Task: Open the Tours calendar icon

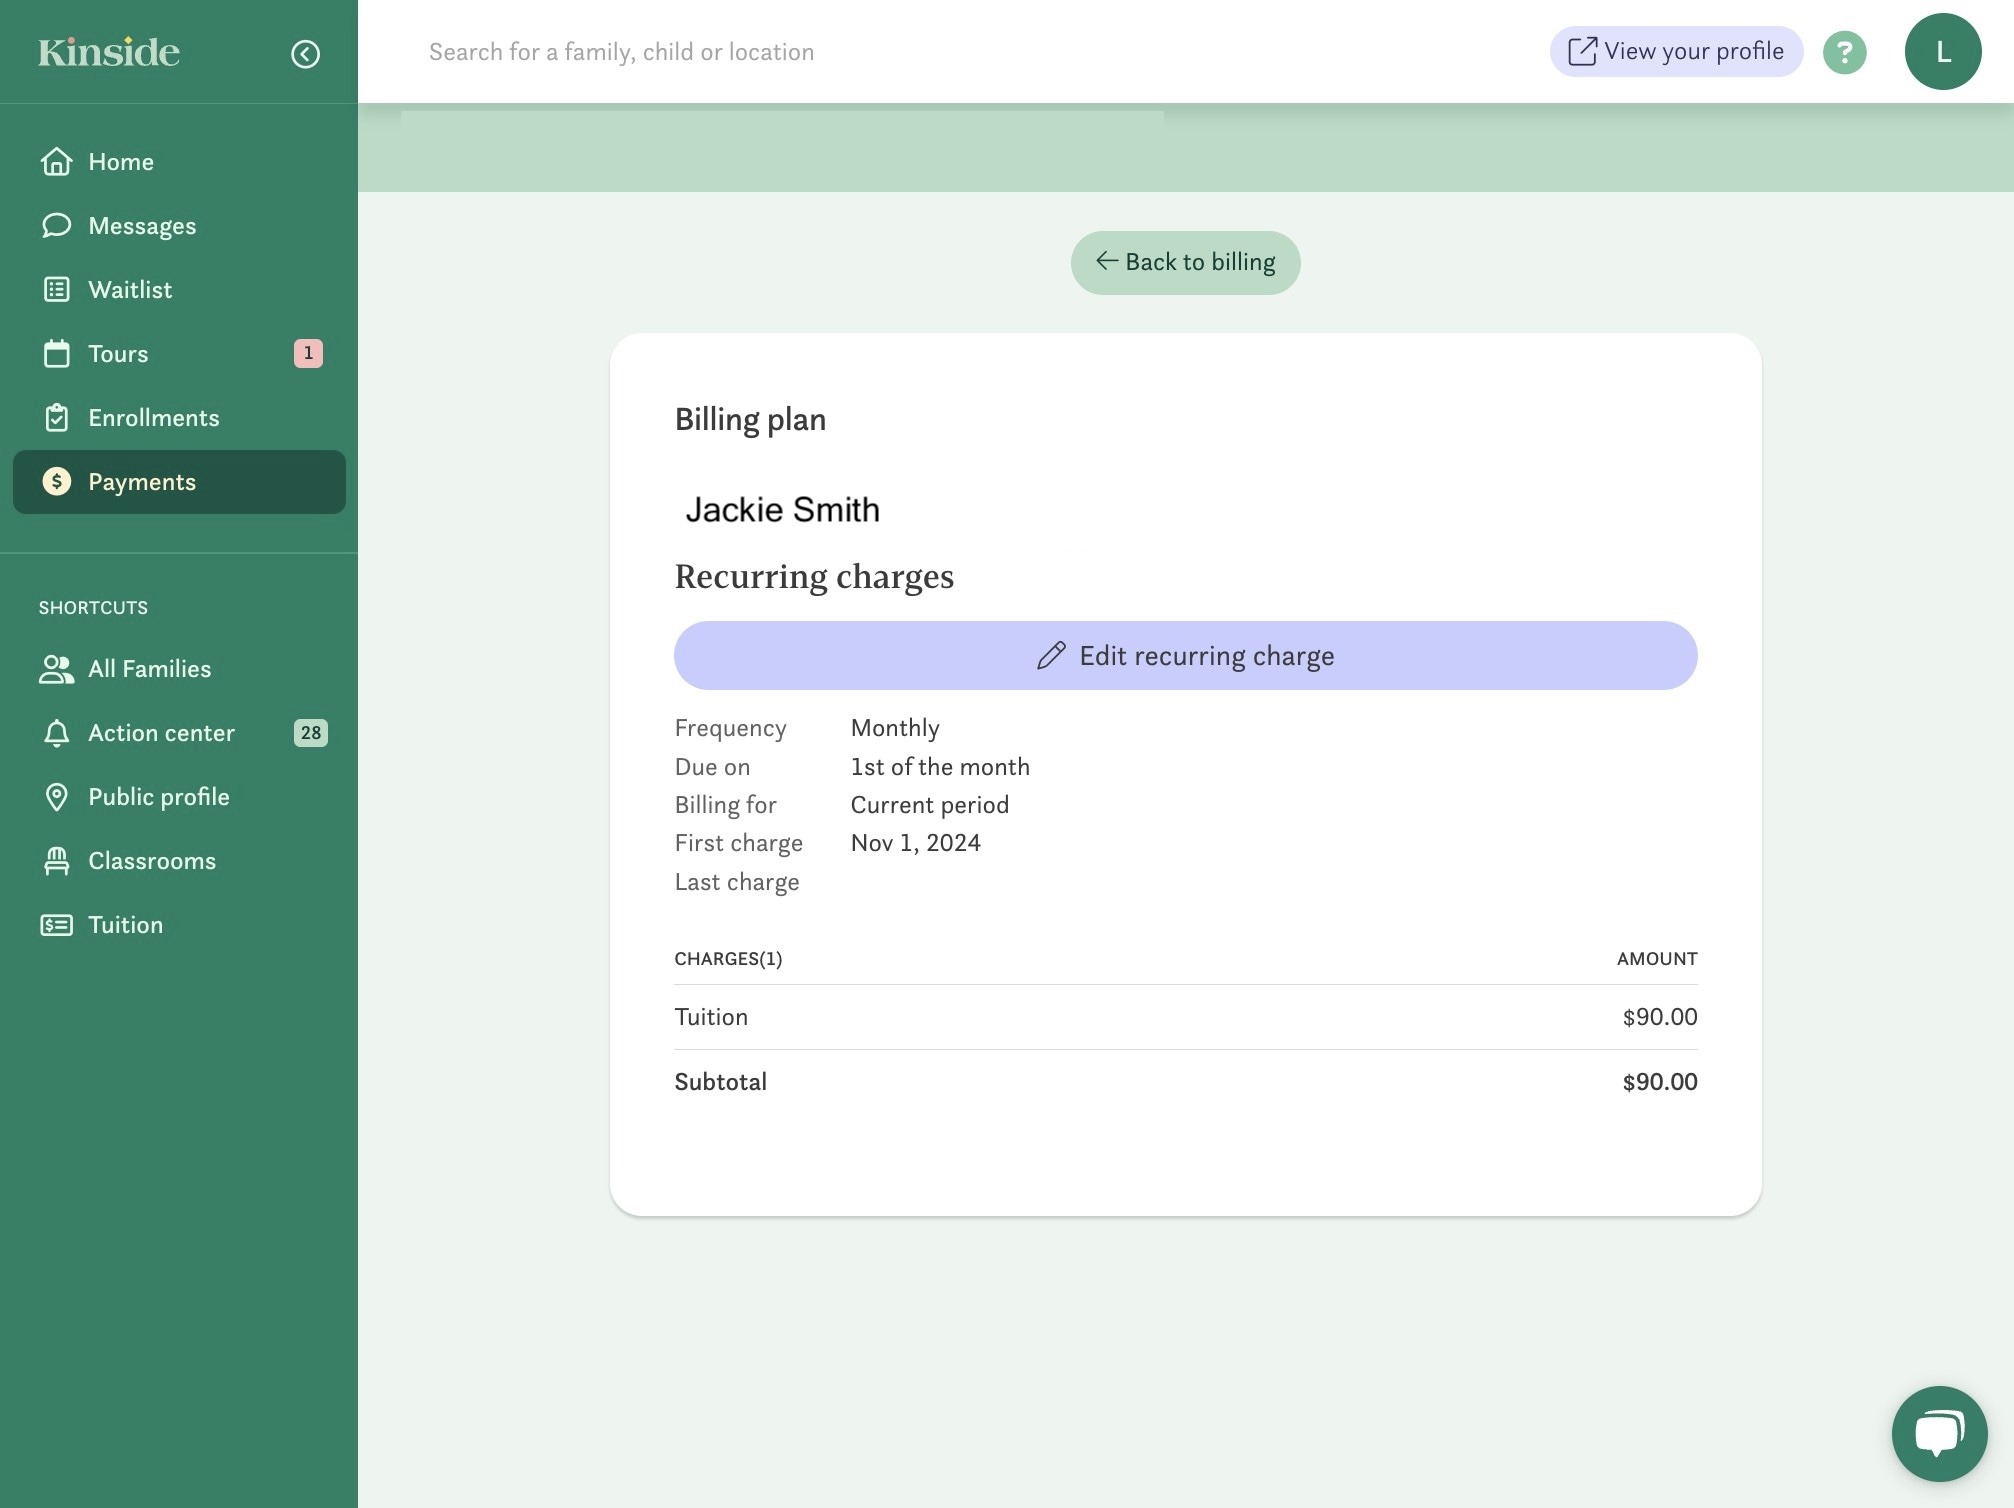Action: [57, 354]
